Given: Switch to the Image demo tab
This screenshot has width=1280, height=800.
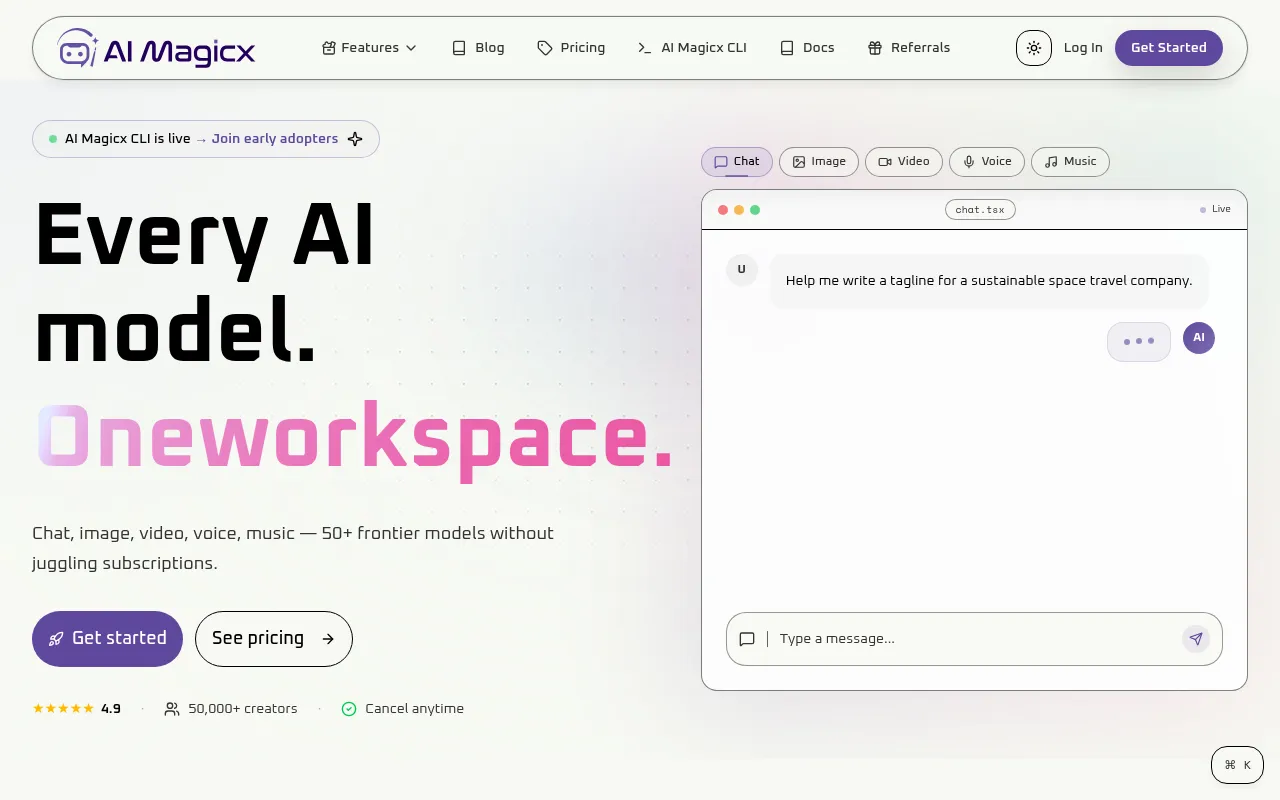Looking at the screenshot, I should point(819,162).
